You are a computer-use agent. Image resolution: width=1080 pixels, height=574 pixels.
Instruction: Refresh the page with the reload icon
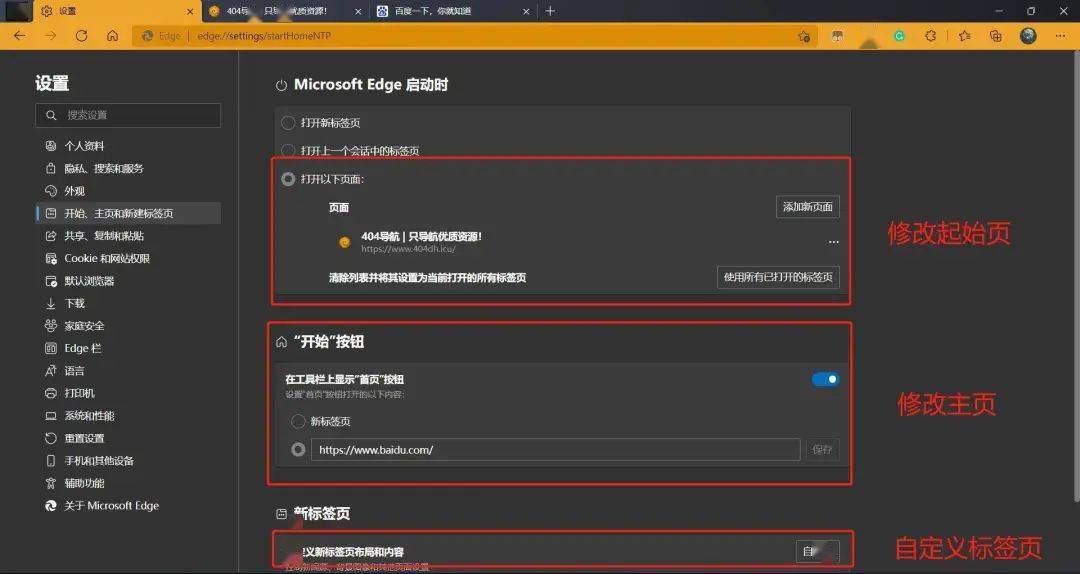point(81,36)
